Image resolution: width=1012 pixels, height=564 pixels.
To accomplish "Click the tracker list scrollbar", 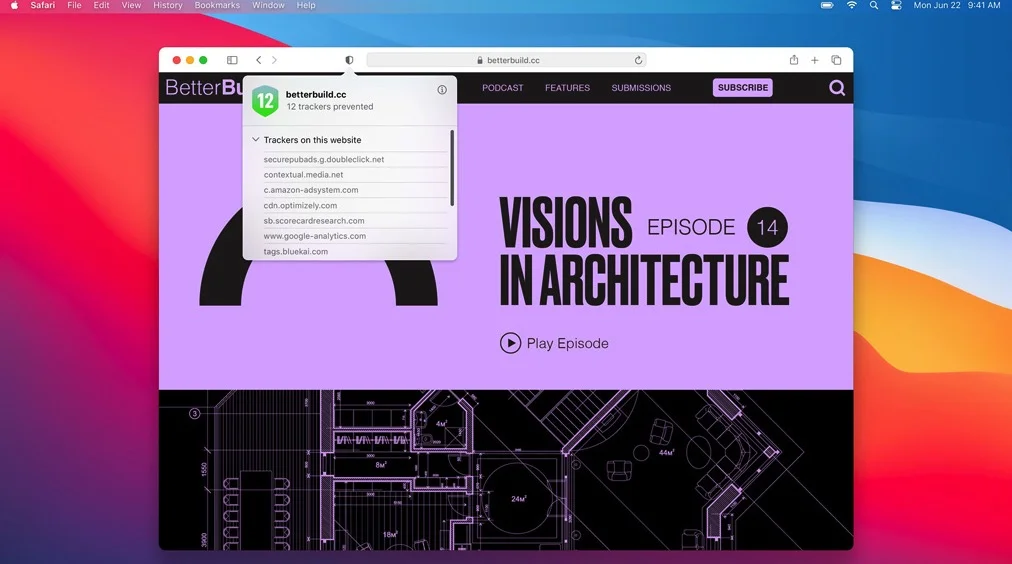I will click(452, 168).
